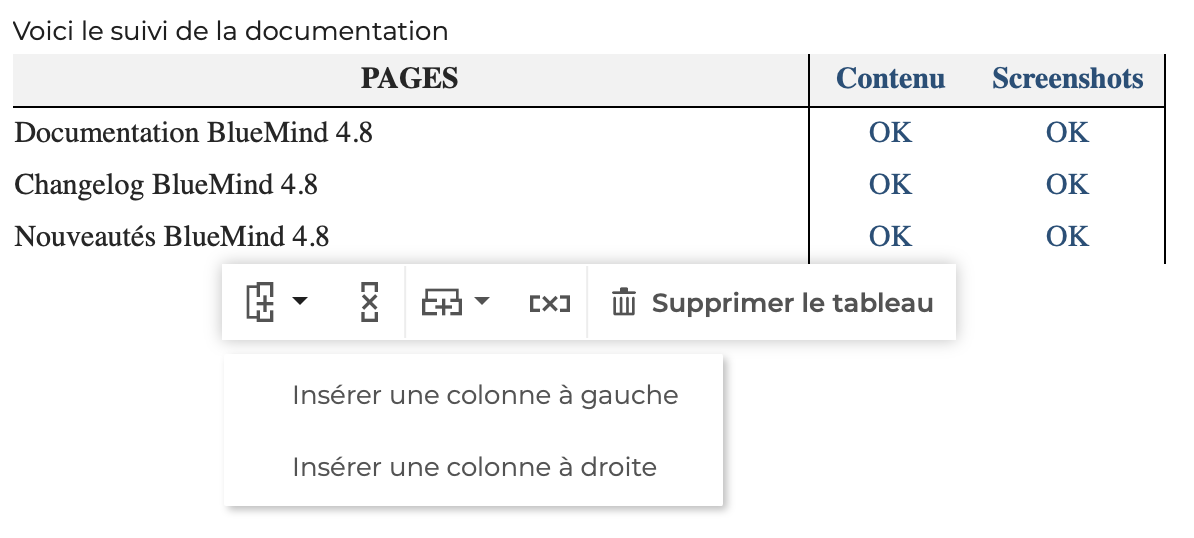Click Contenu OK cell for Documentation row
Image resolution: width=1194 pixels, height=538 pixels.
click(x=890, y=132)
